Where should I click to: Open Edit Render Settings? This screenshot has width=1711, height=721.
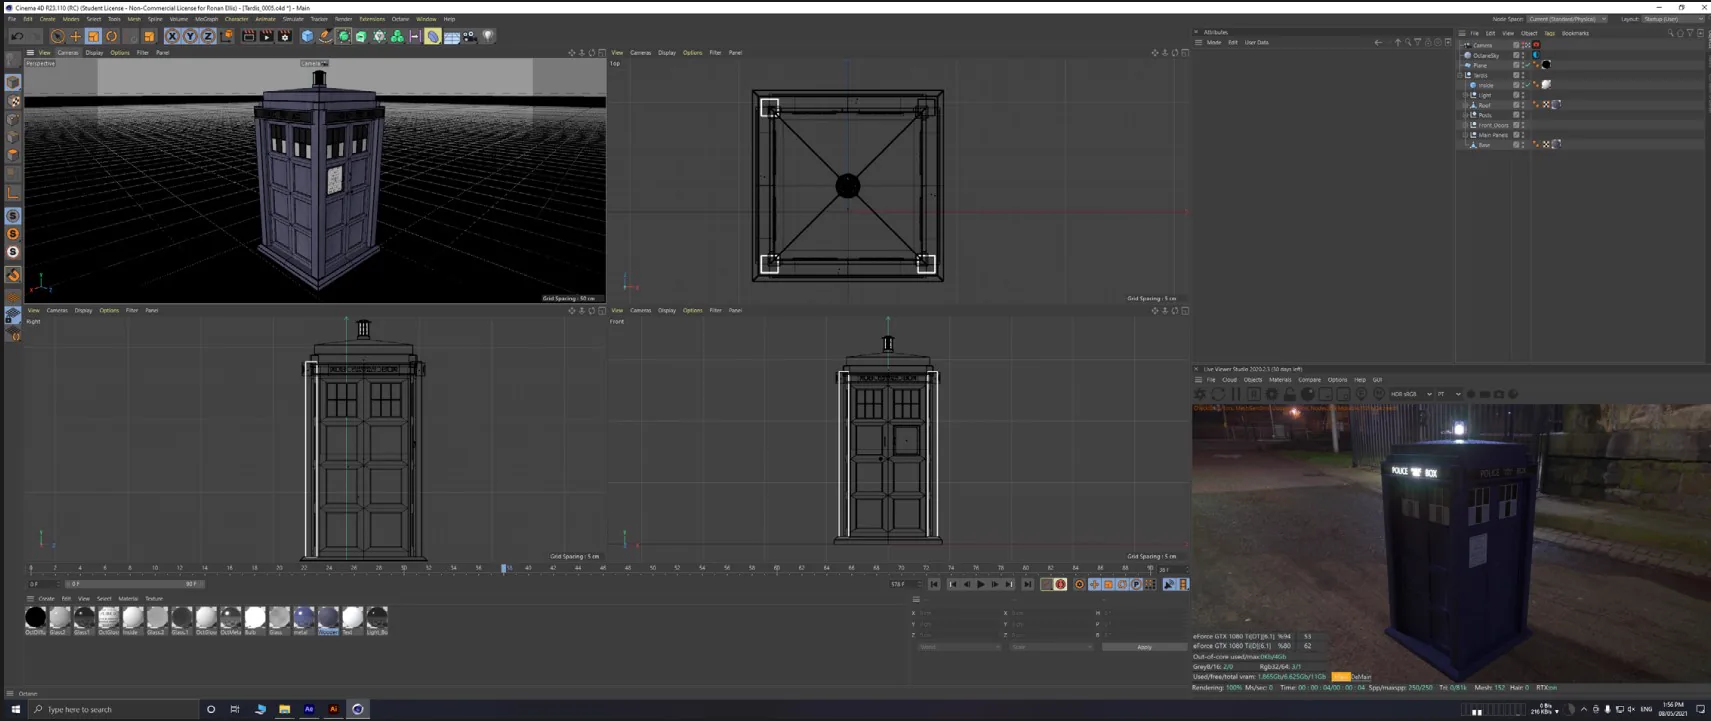coord(285,36)
